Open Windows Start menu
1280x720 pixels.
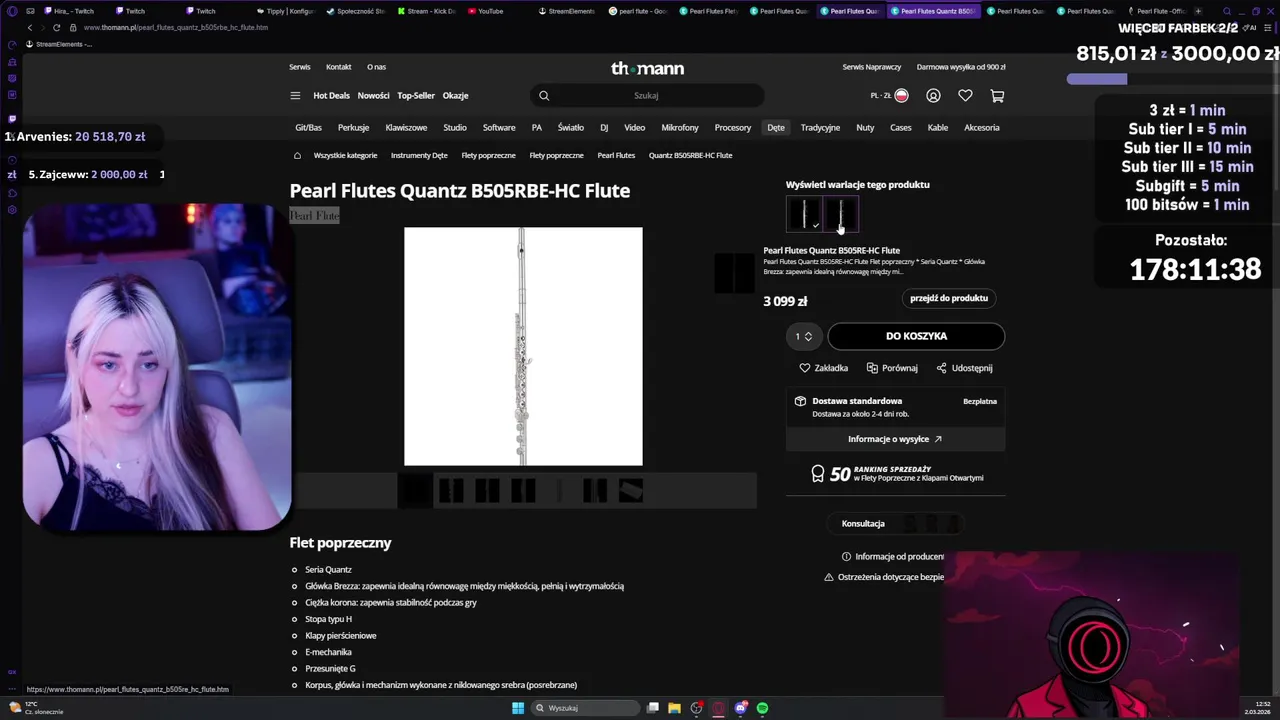[518, 708]
